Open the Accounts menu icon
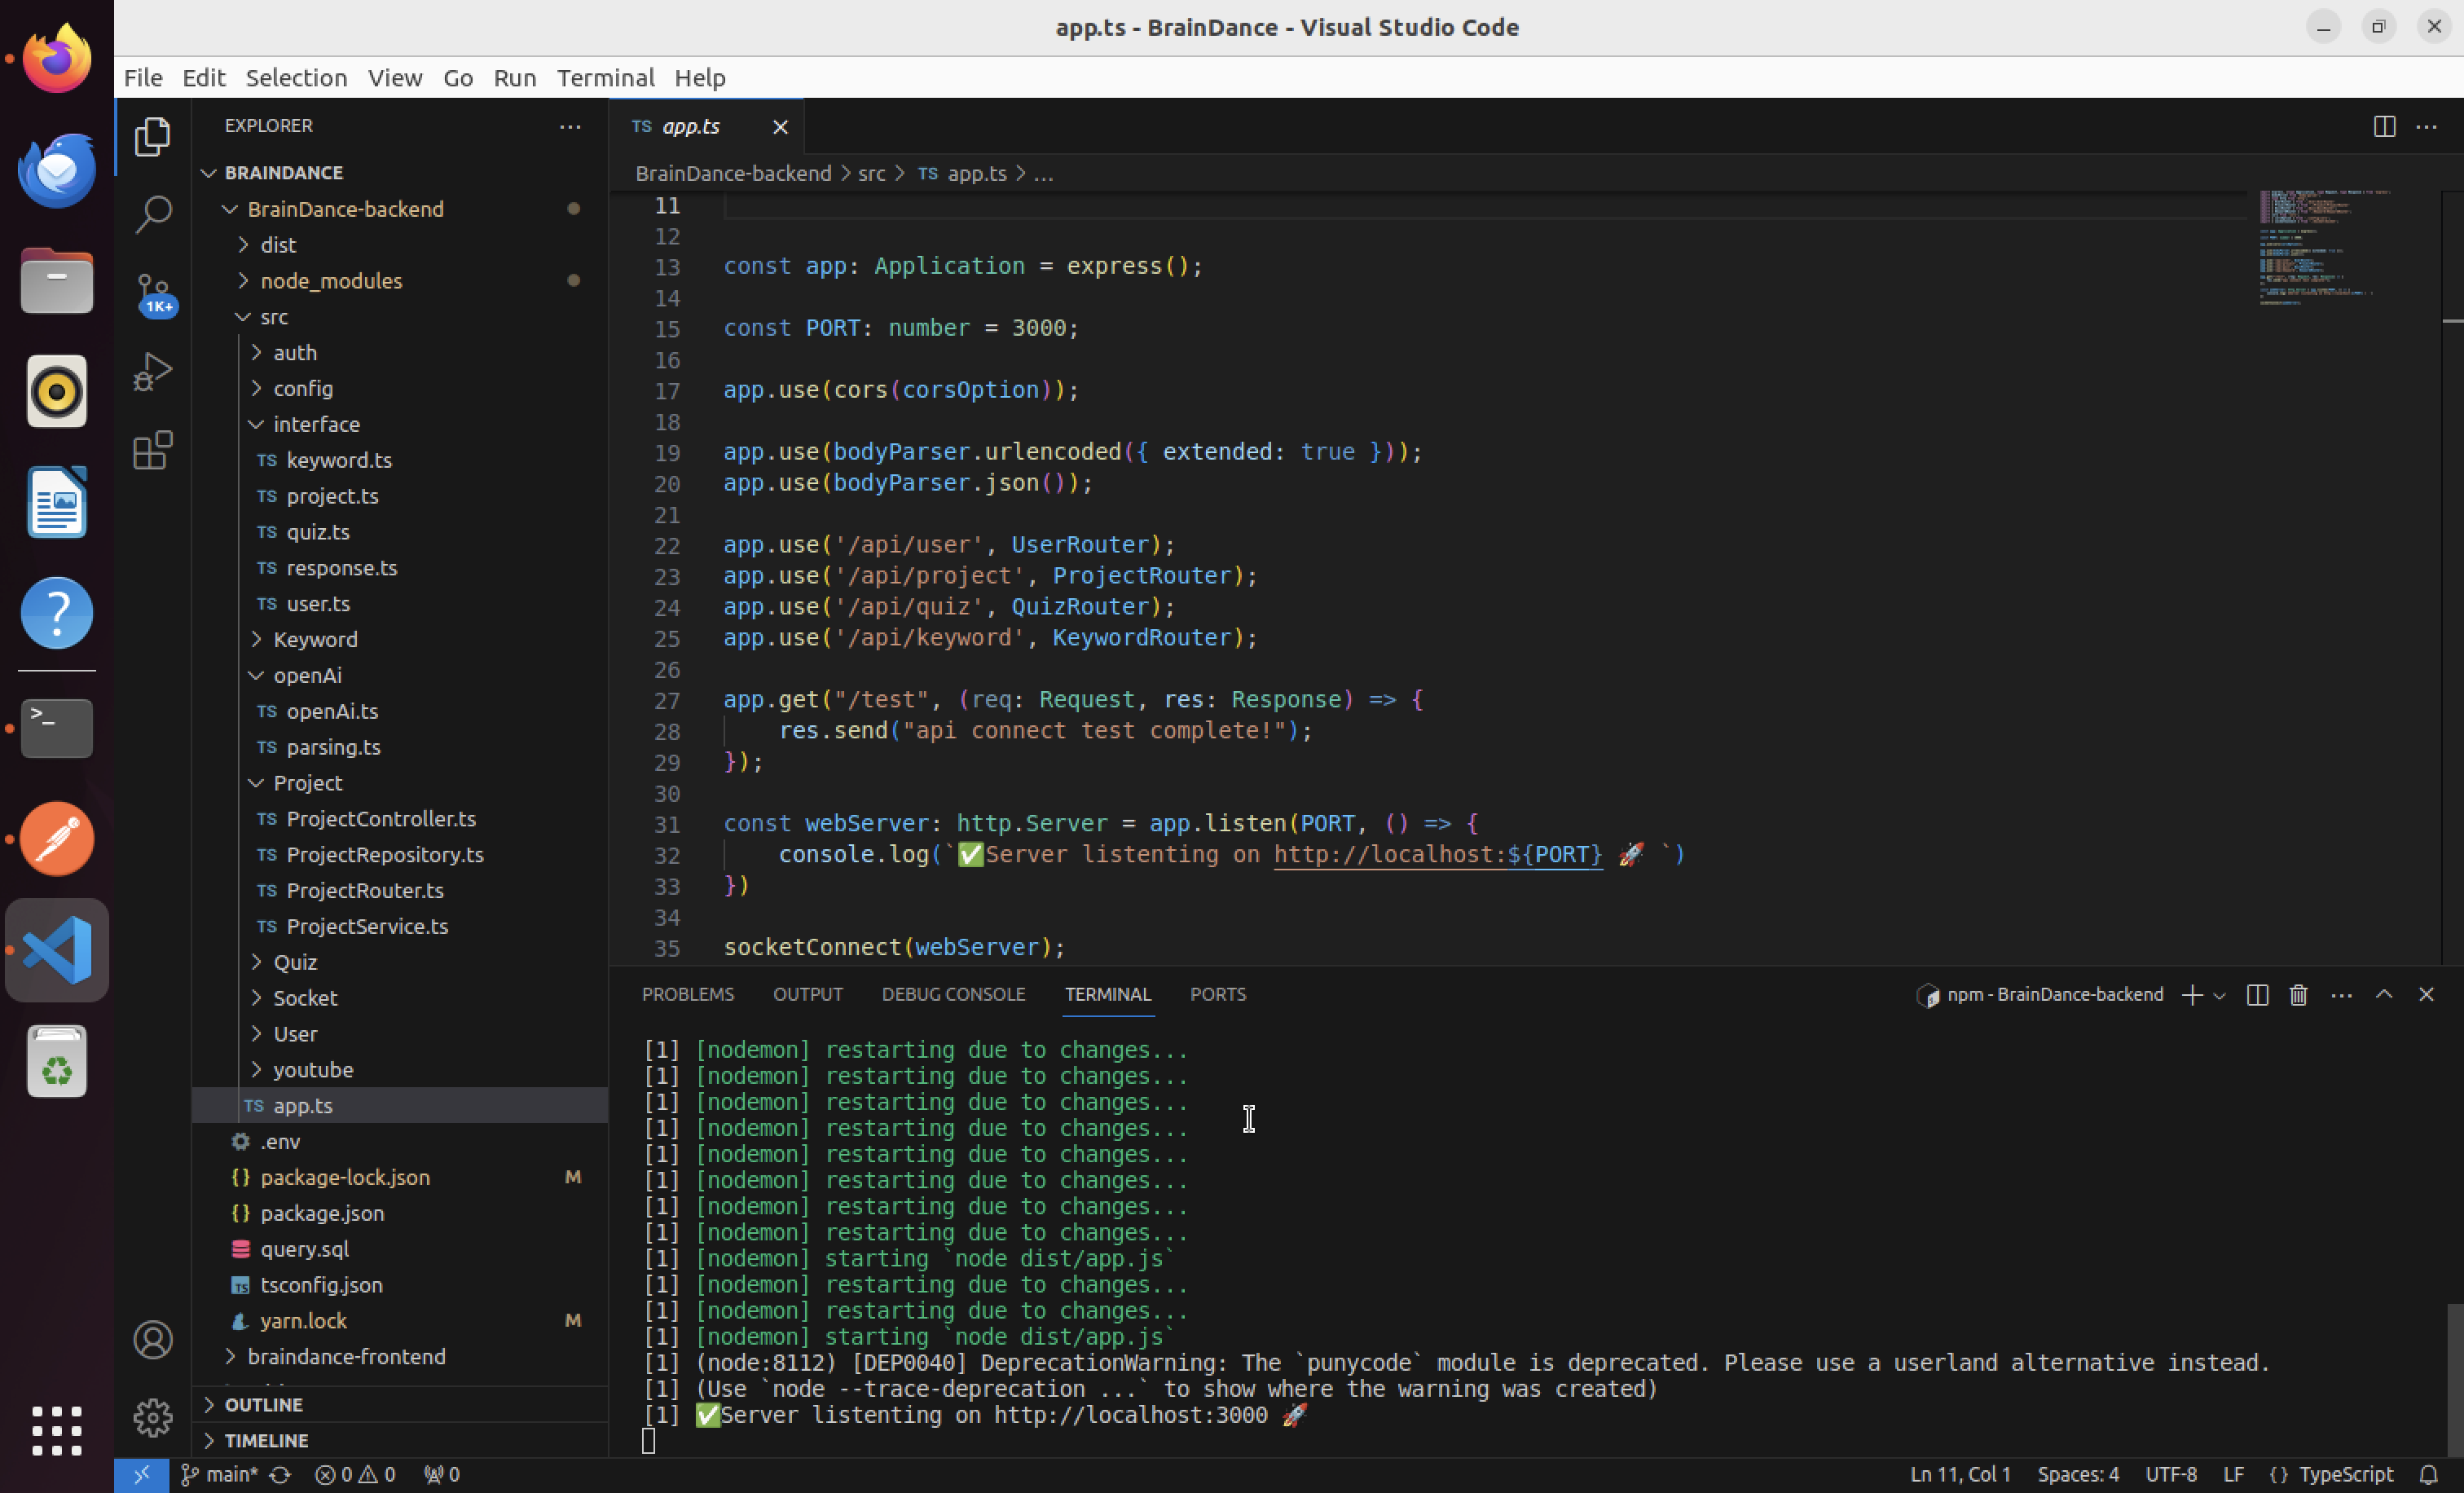This screenshot has width=2464, height=1493. [152, 1339]
